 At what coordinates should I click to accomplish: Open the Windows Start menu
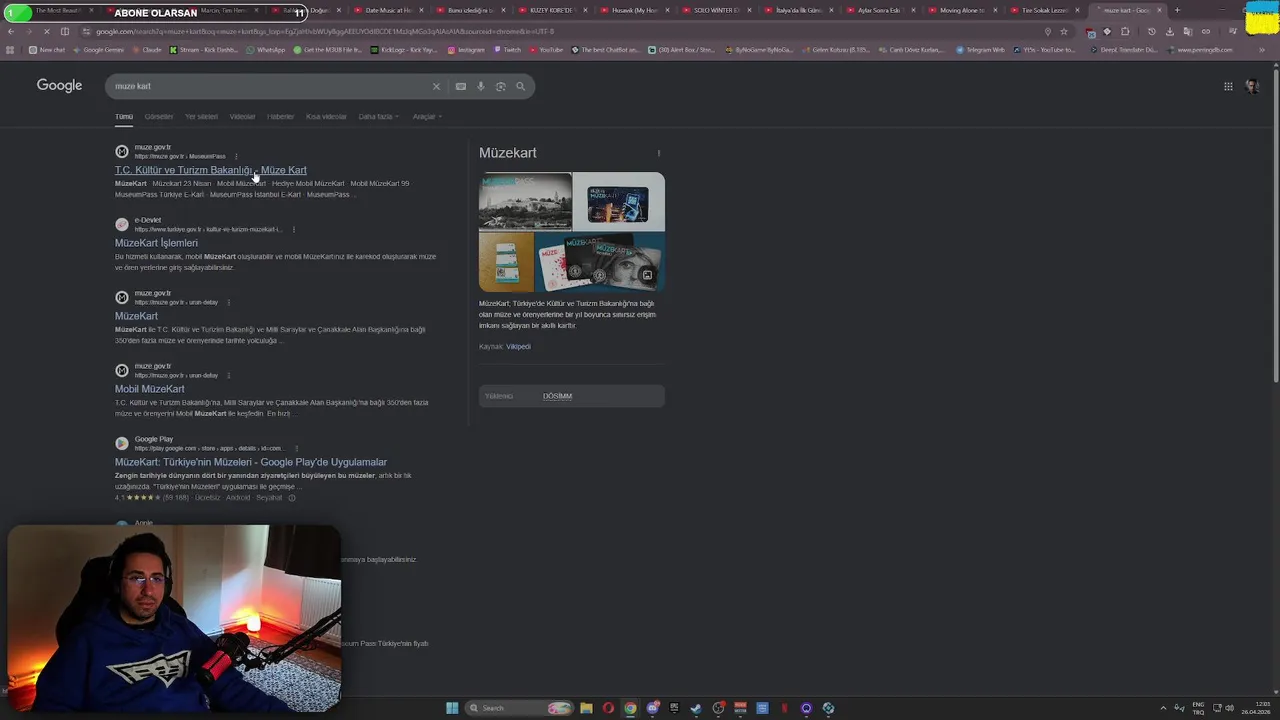(452, 708)
